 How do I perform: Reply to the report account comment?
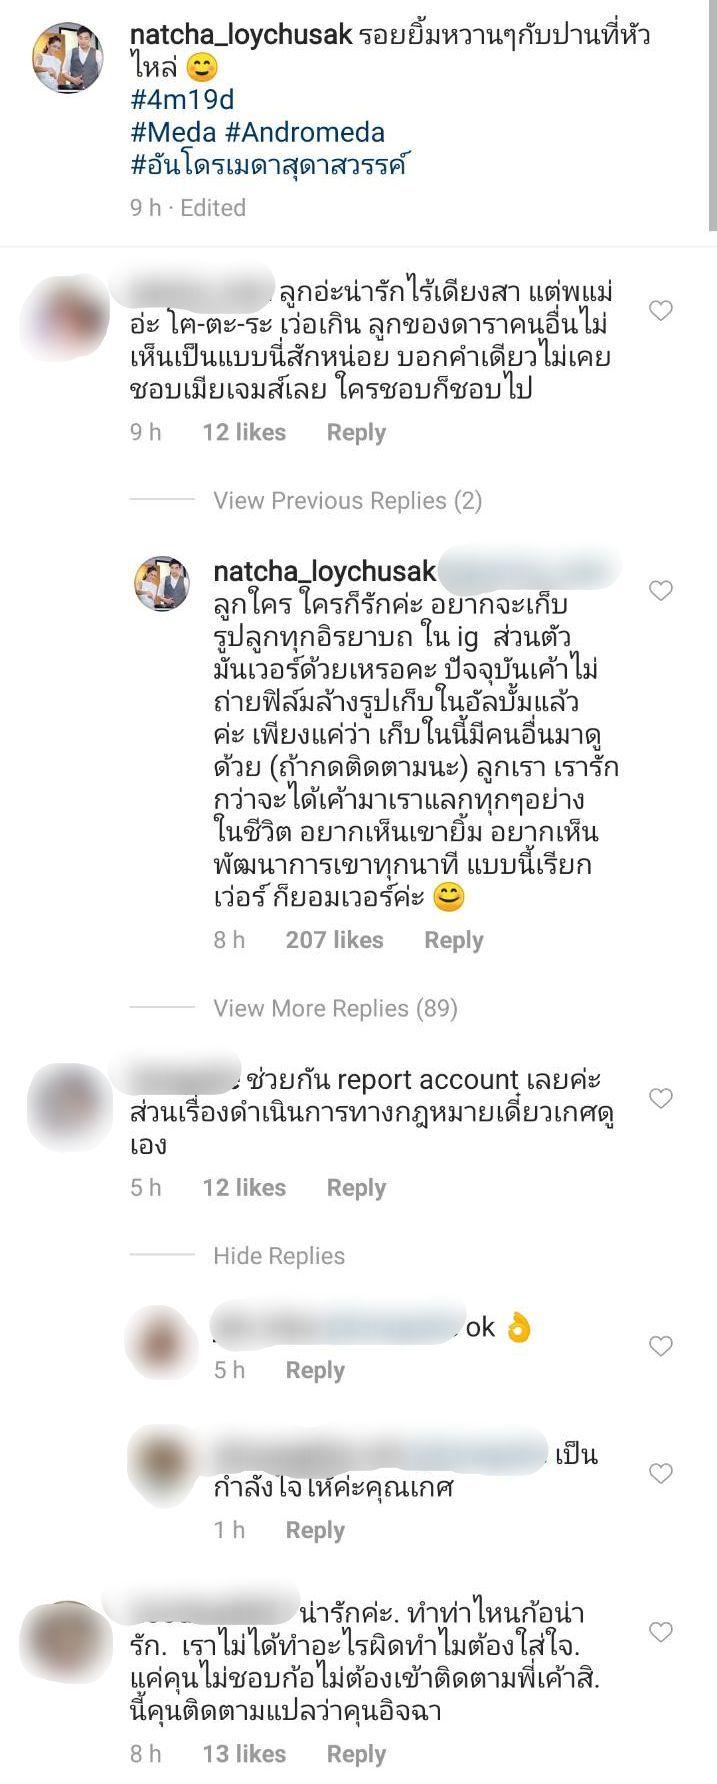pyautogui.click(x=356, y=1188)
